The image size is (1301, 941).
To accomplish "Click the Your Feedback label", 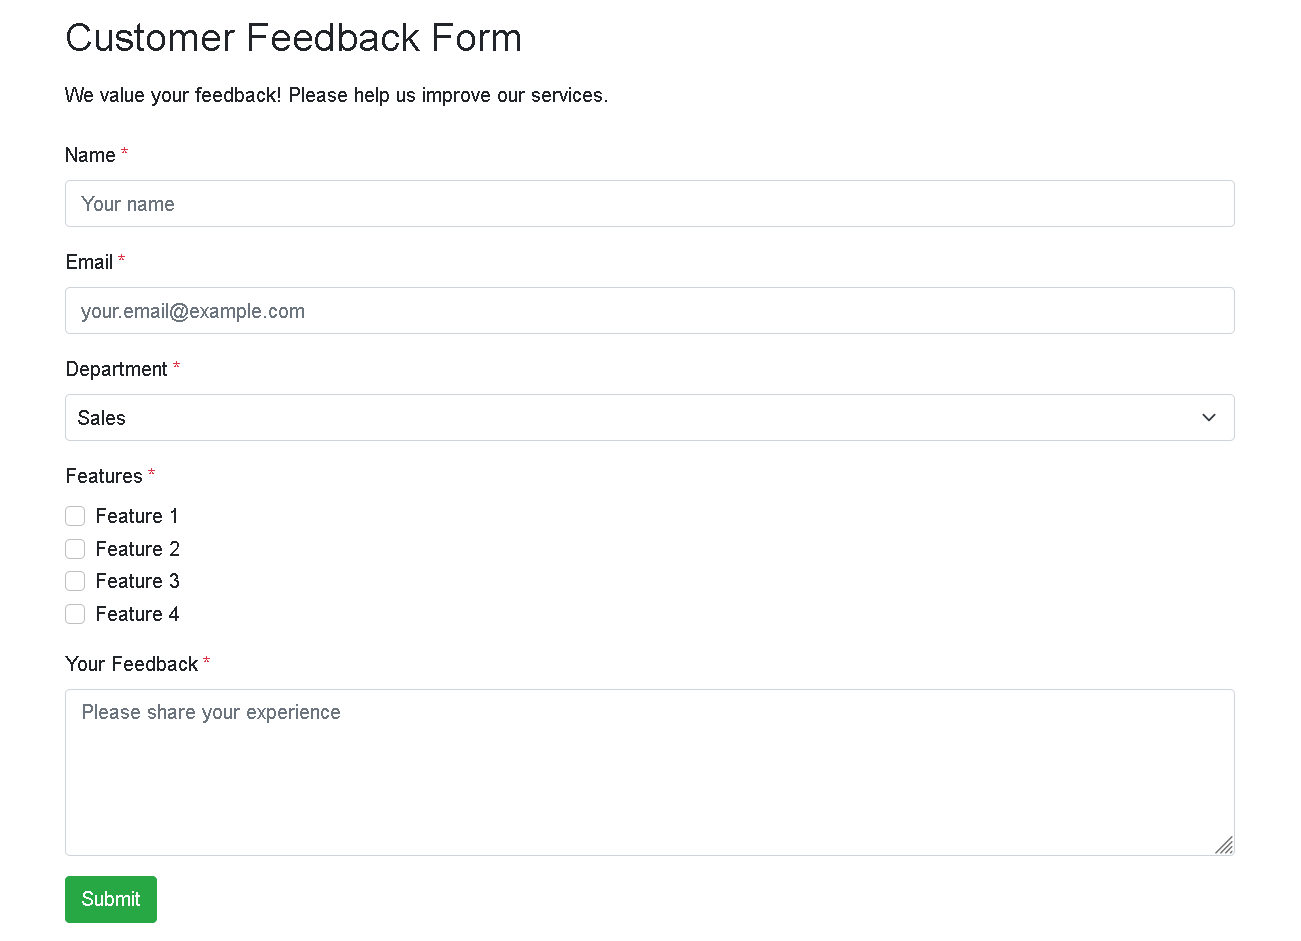I will 131,664.
